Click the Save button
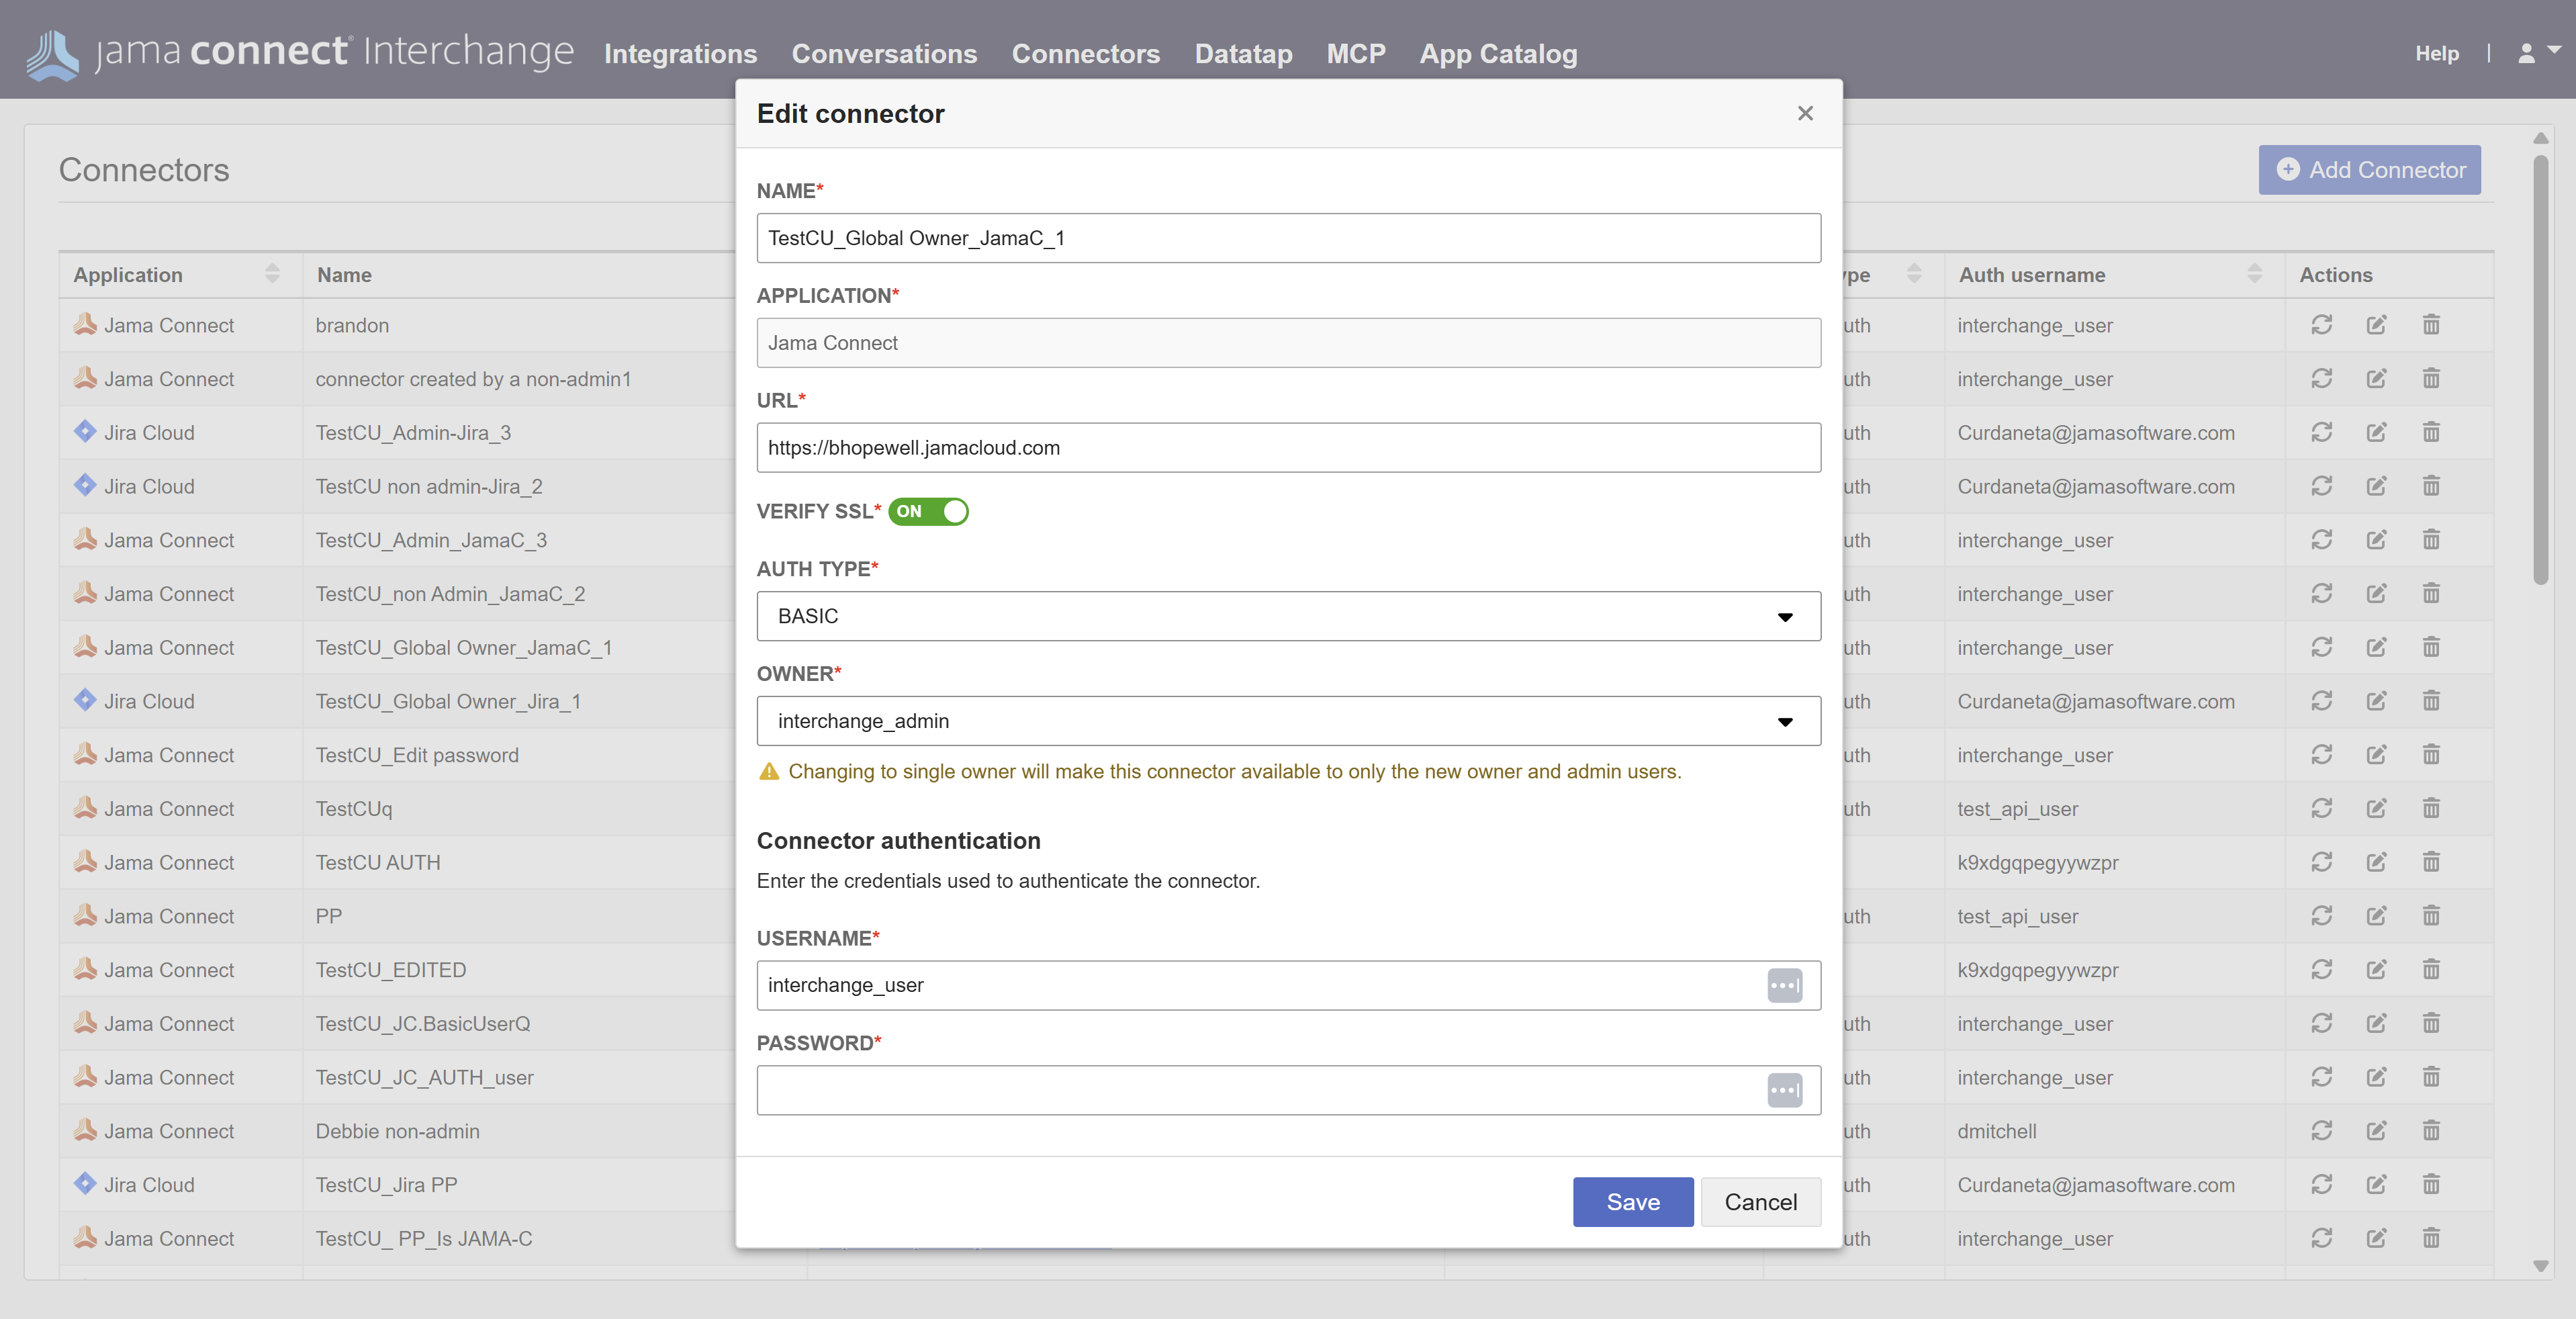2576x1319 pixels. 1633,1202
